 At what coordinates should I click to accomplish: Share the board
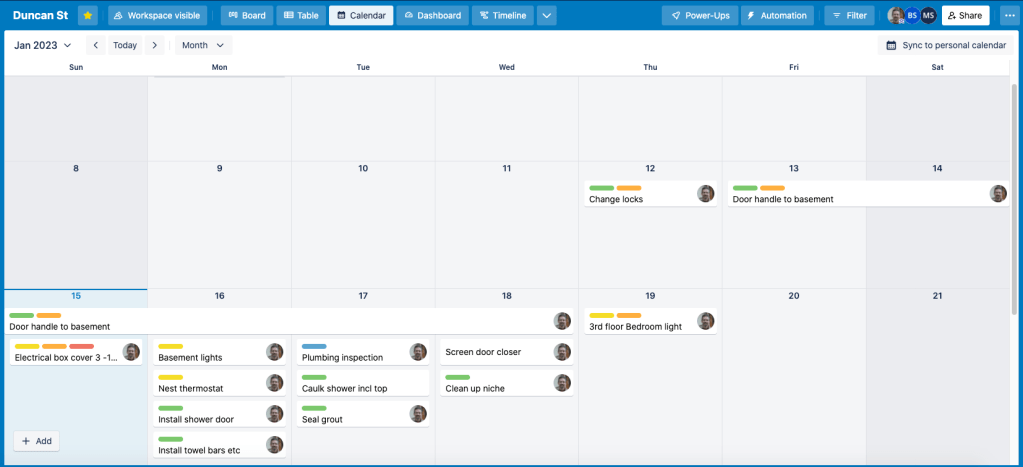click(964, 16)
